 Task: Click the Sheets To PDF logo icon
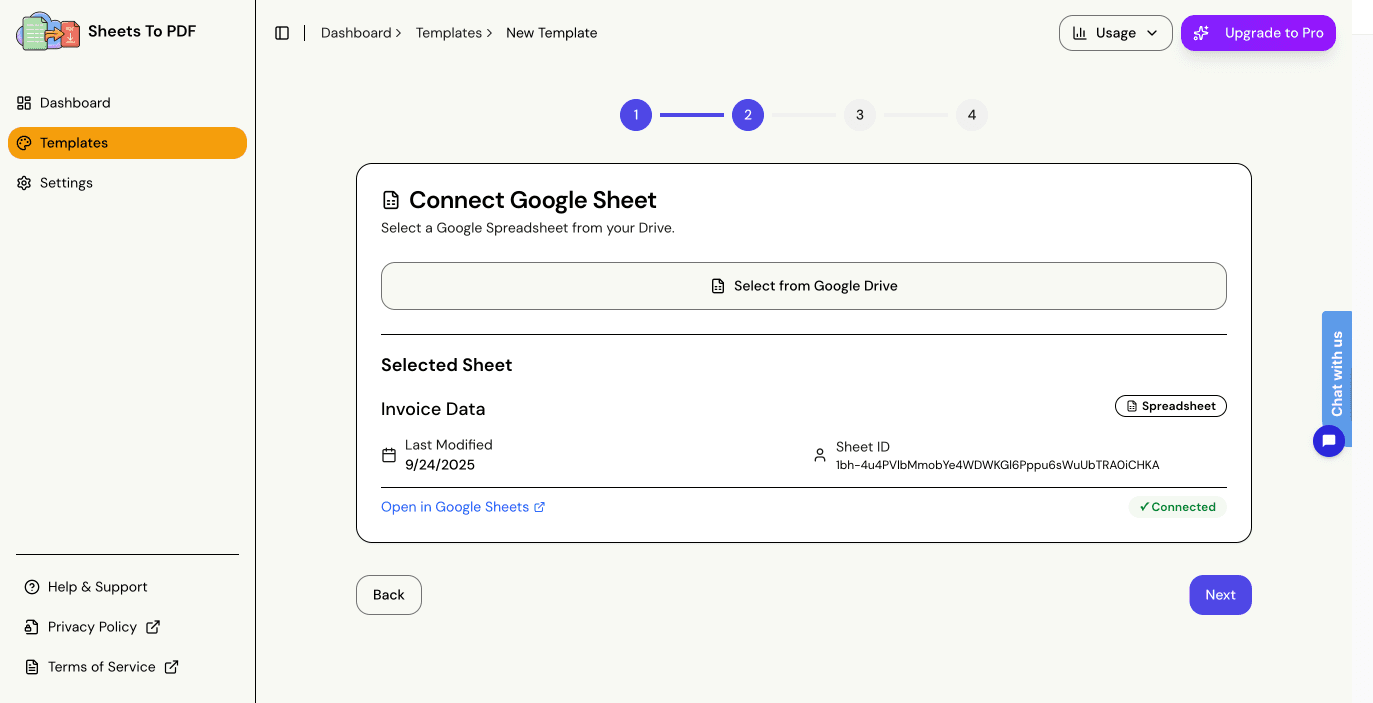coord(47,32)
